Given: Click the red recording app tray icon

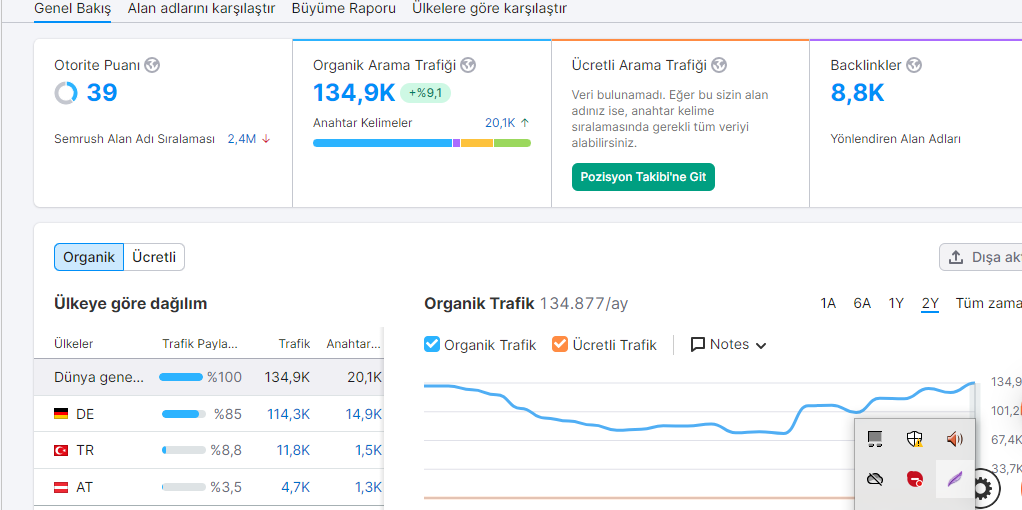Looking at the screenshot, I should click(x=914, y=480).
